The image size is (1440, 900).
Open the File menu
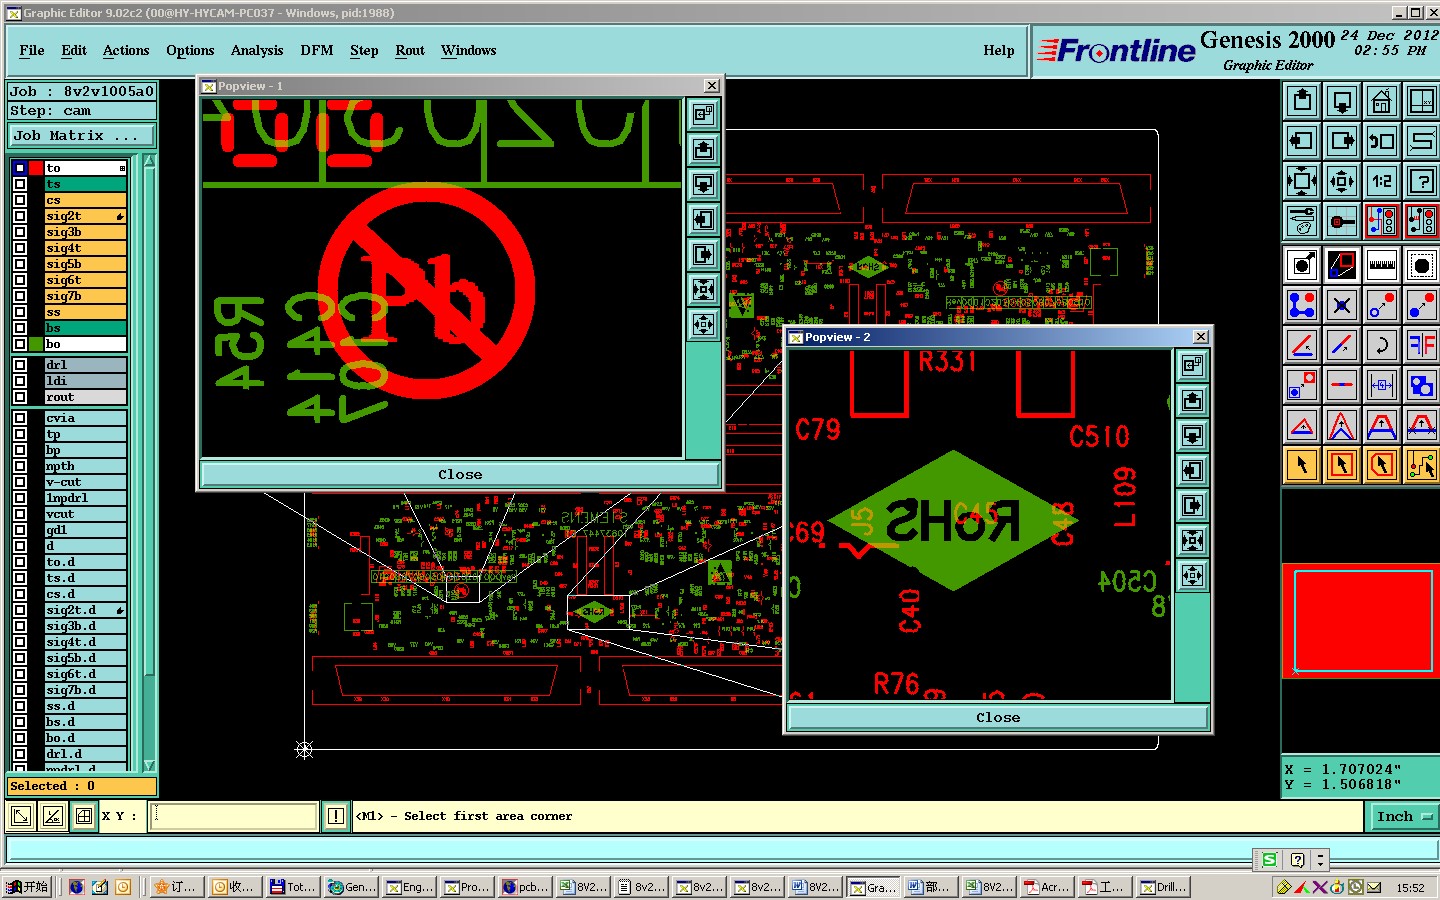tap(32, 50)
